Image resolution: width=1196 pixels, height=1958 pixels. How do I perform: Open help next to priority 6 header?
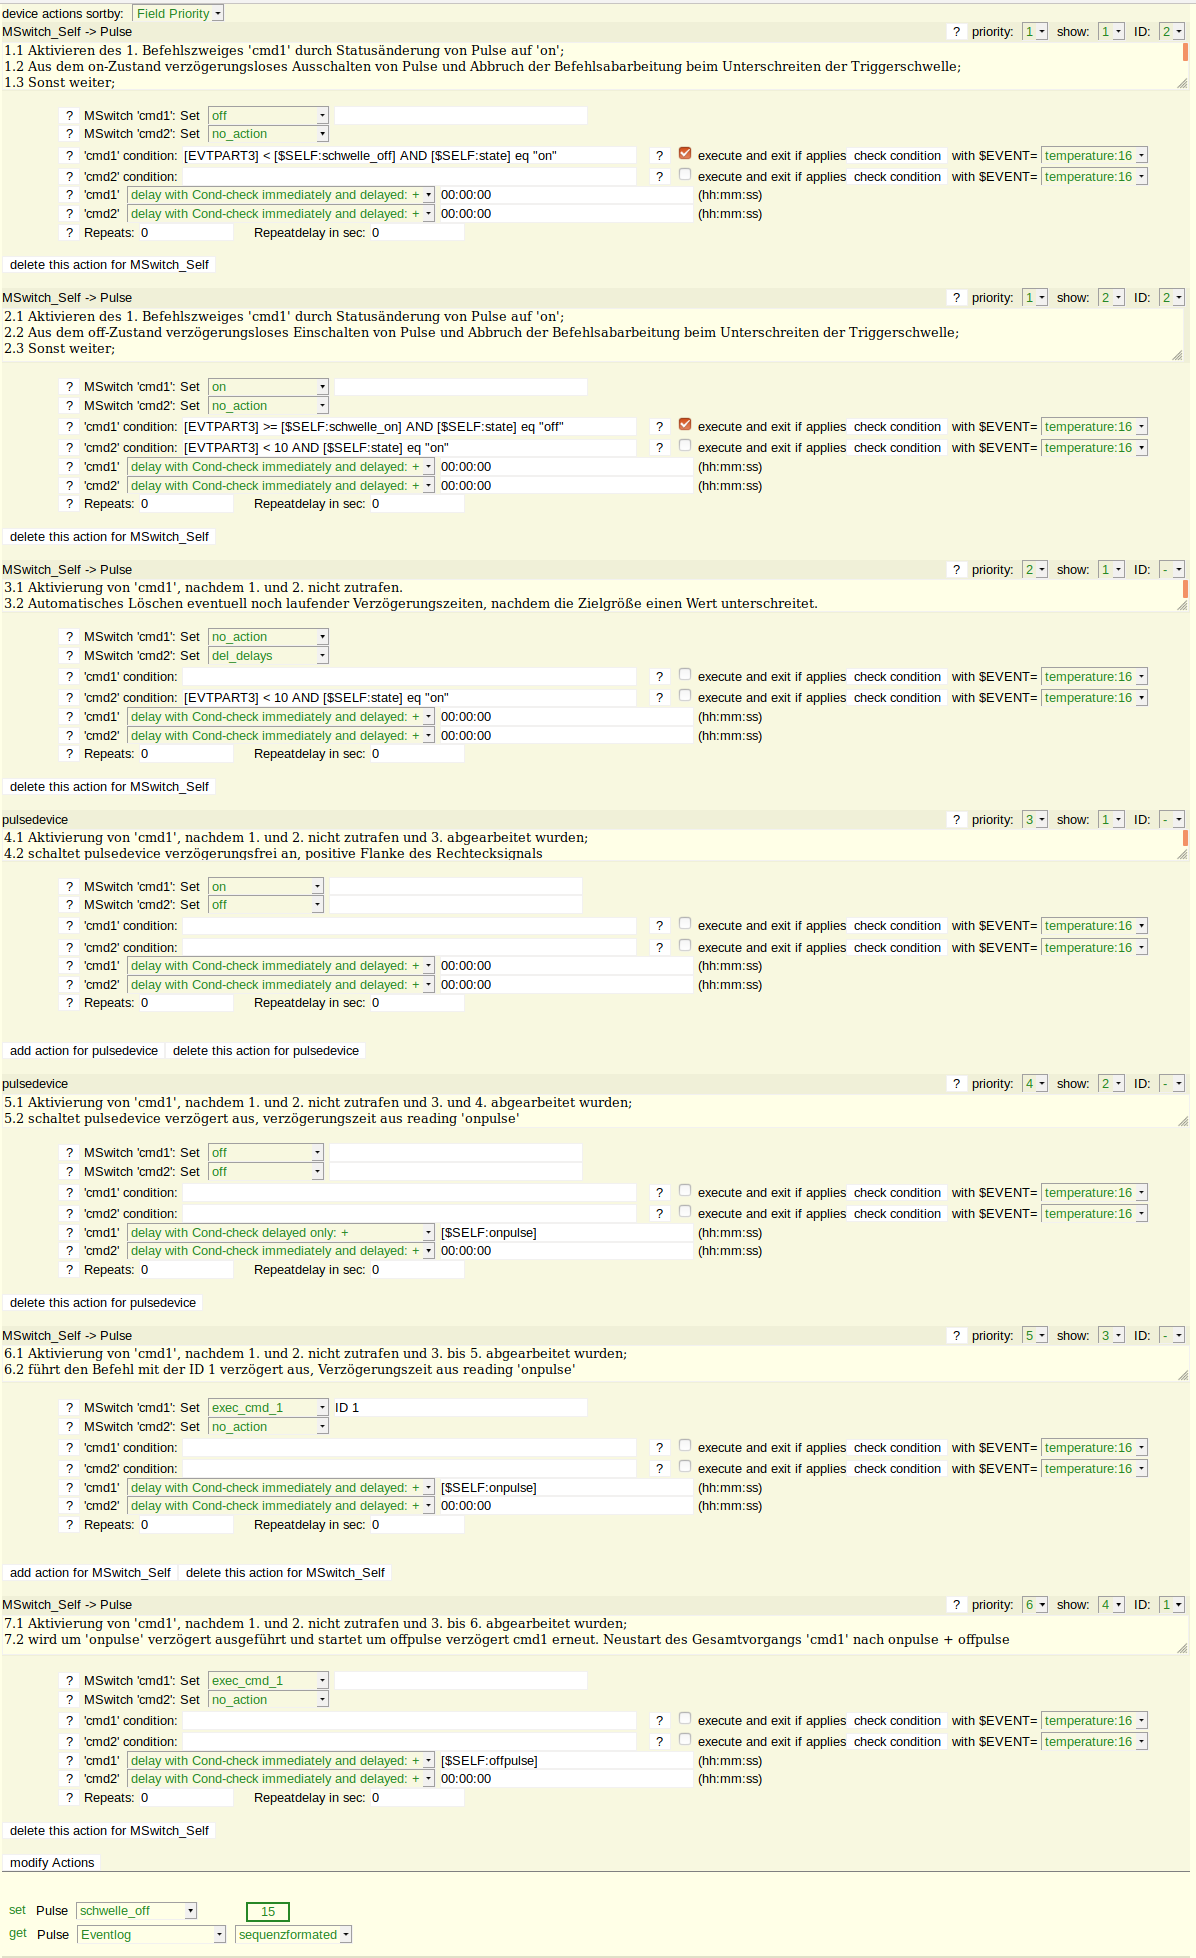(x=956, y=1605)
